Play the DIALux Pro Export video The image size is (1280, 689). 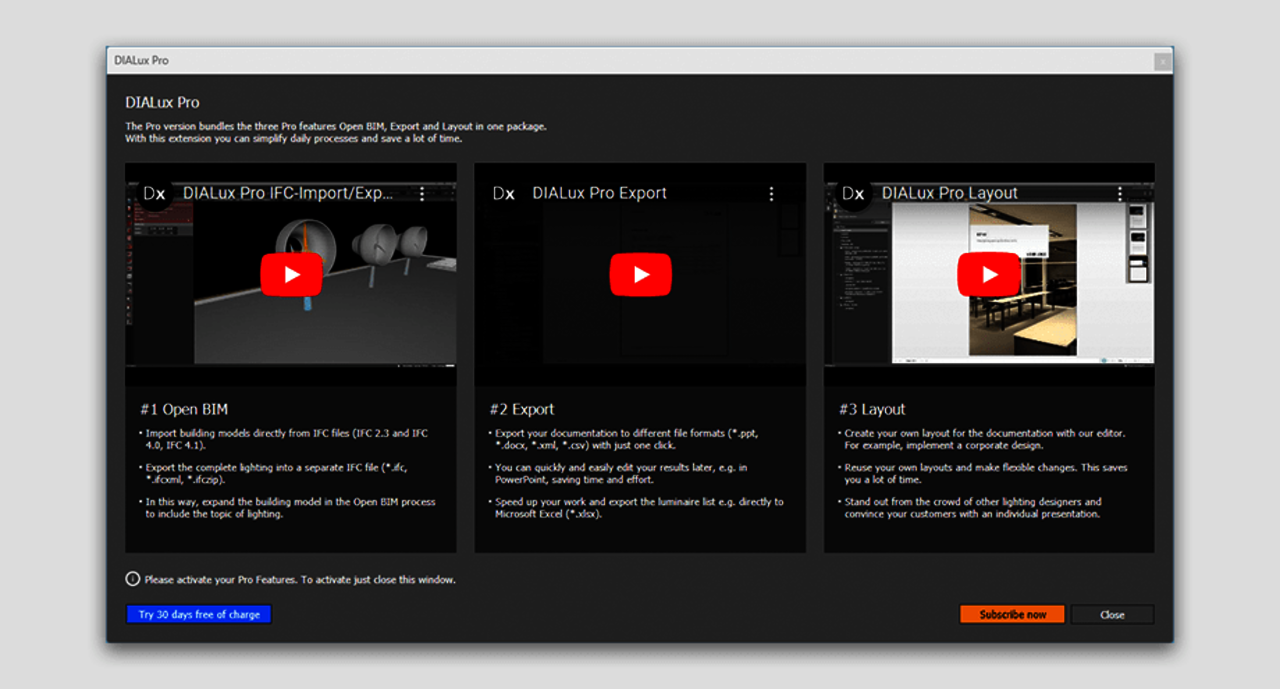(x=640, y=275)
